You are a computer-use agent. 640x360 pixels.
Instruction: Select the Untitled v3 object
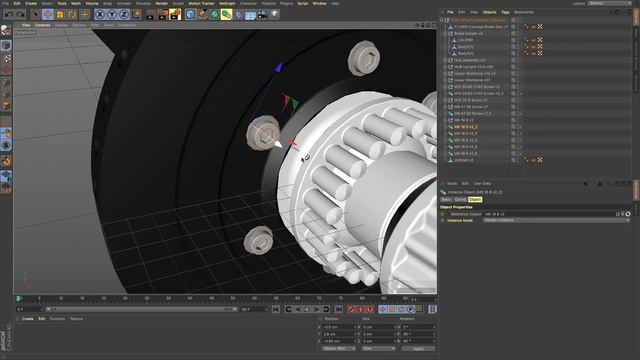point(464,160)
